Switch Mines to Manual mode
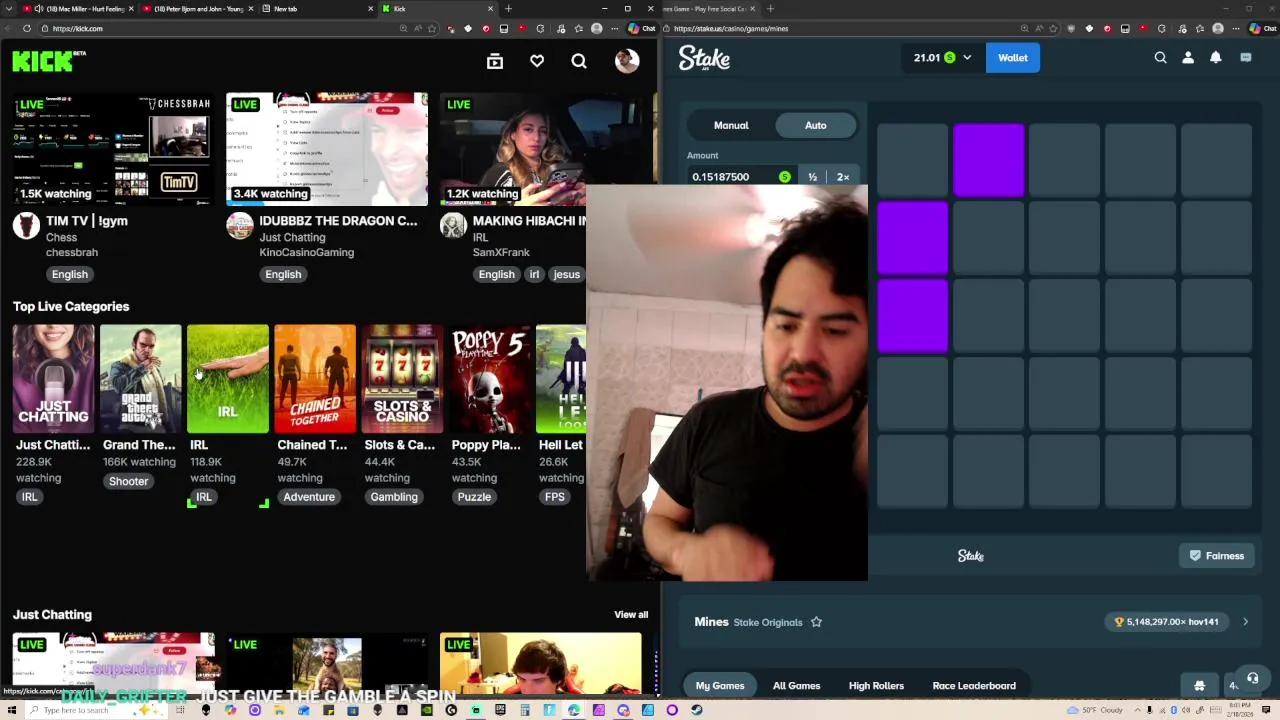This screenshot has width=1280, height=720. click(731, 125)
